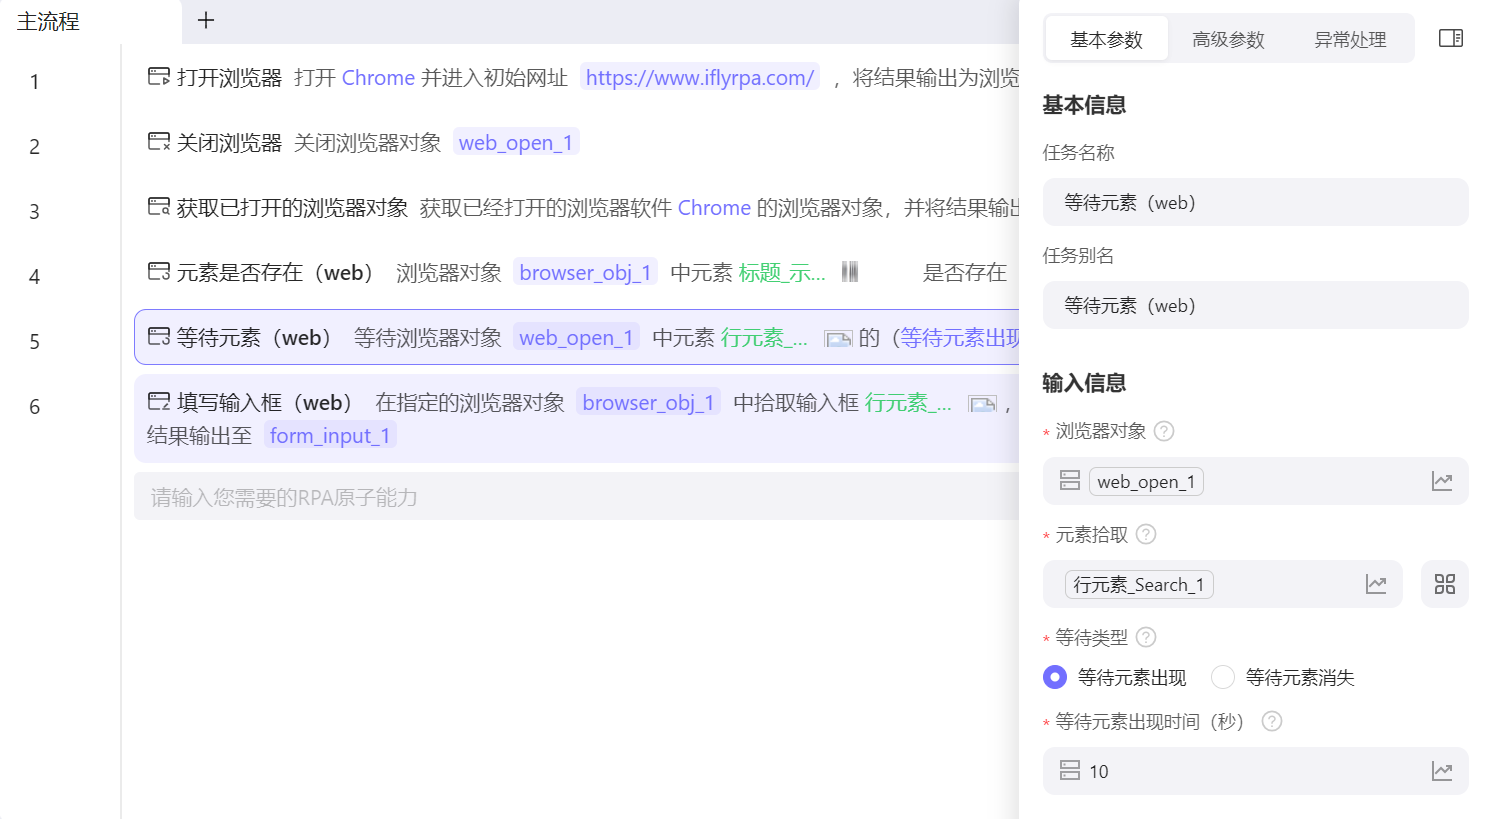Click the web_open_1 variable tag in step 5

[576, 338]
